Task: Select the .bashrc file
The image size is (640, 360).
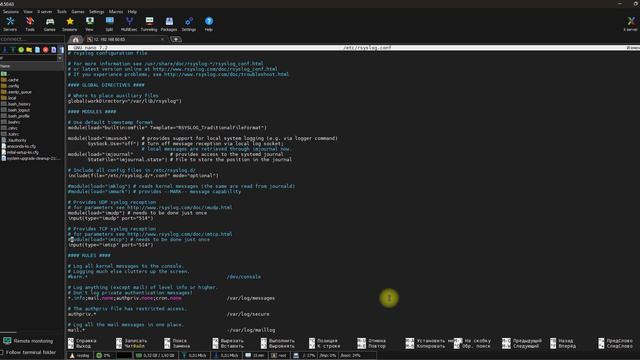Action: point(11,122)
